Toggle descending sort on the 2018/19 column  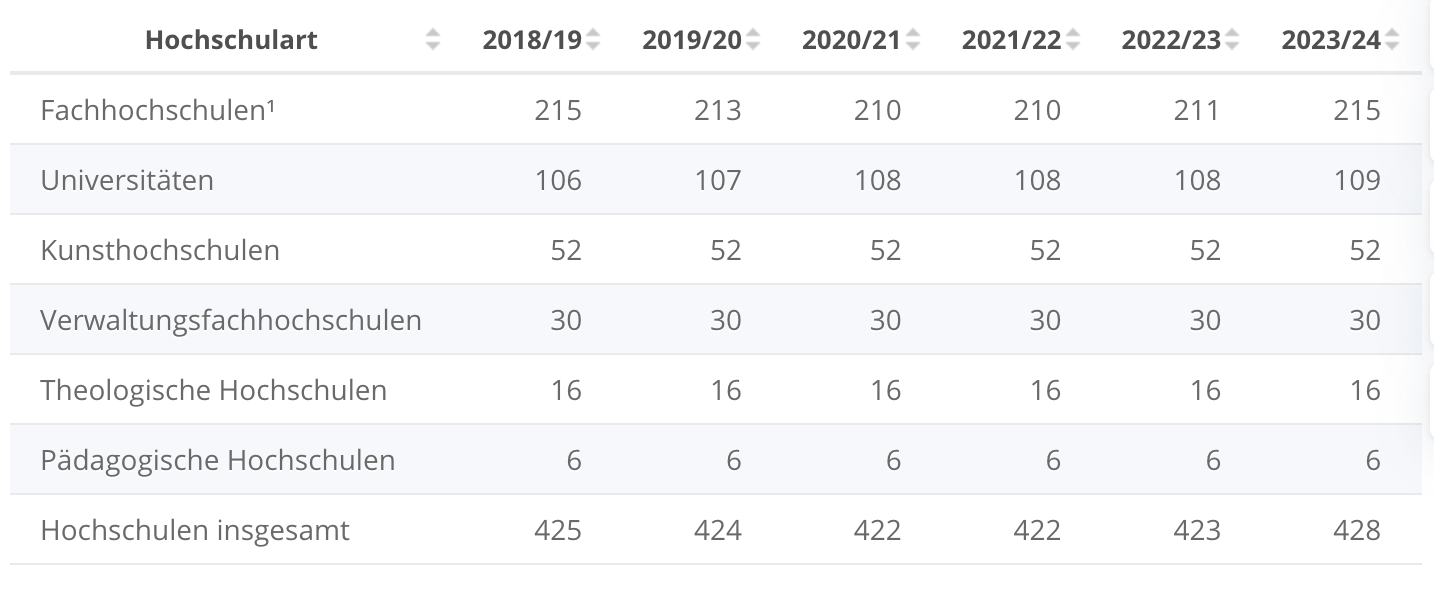[x=592, y=46]
